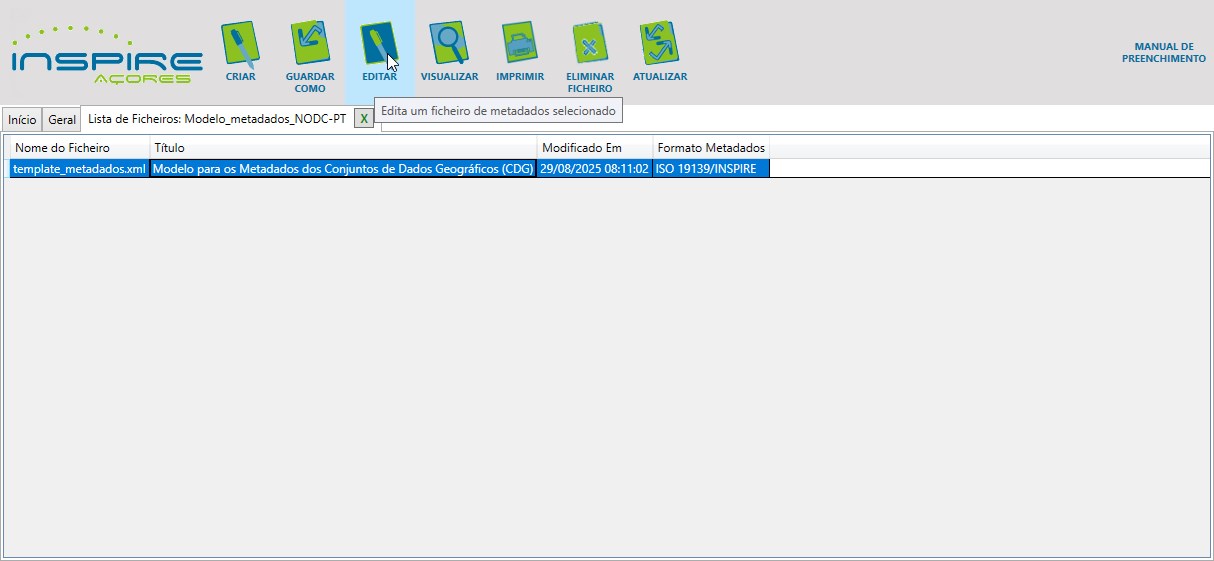
Task: Click the Modelo para os Metadados title cell
Action: pyautogui.click(x=342, y=169)
